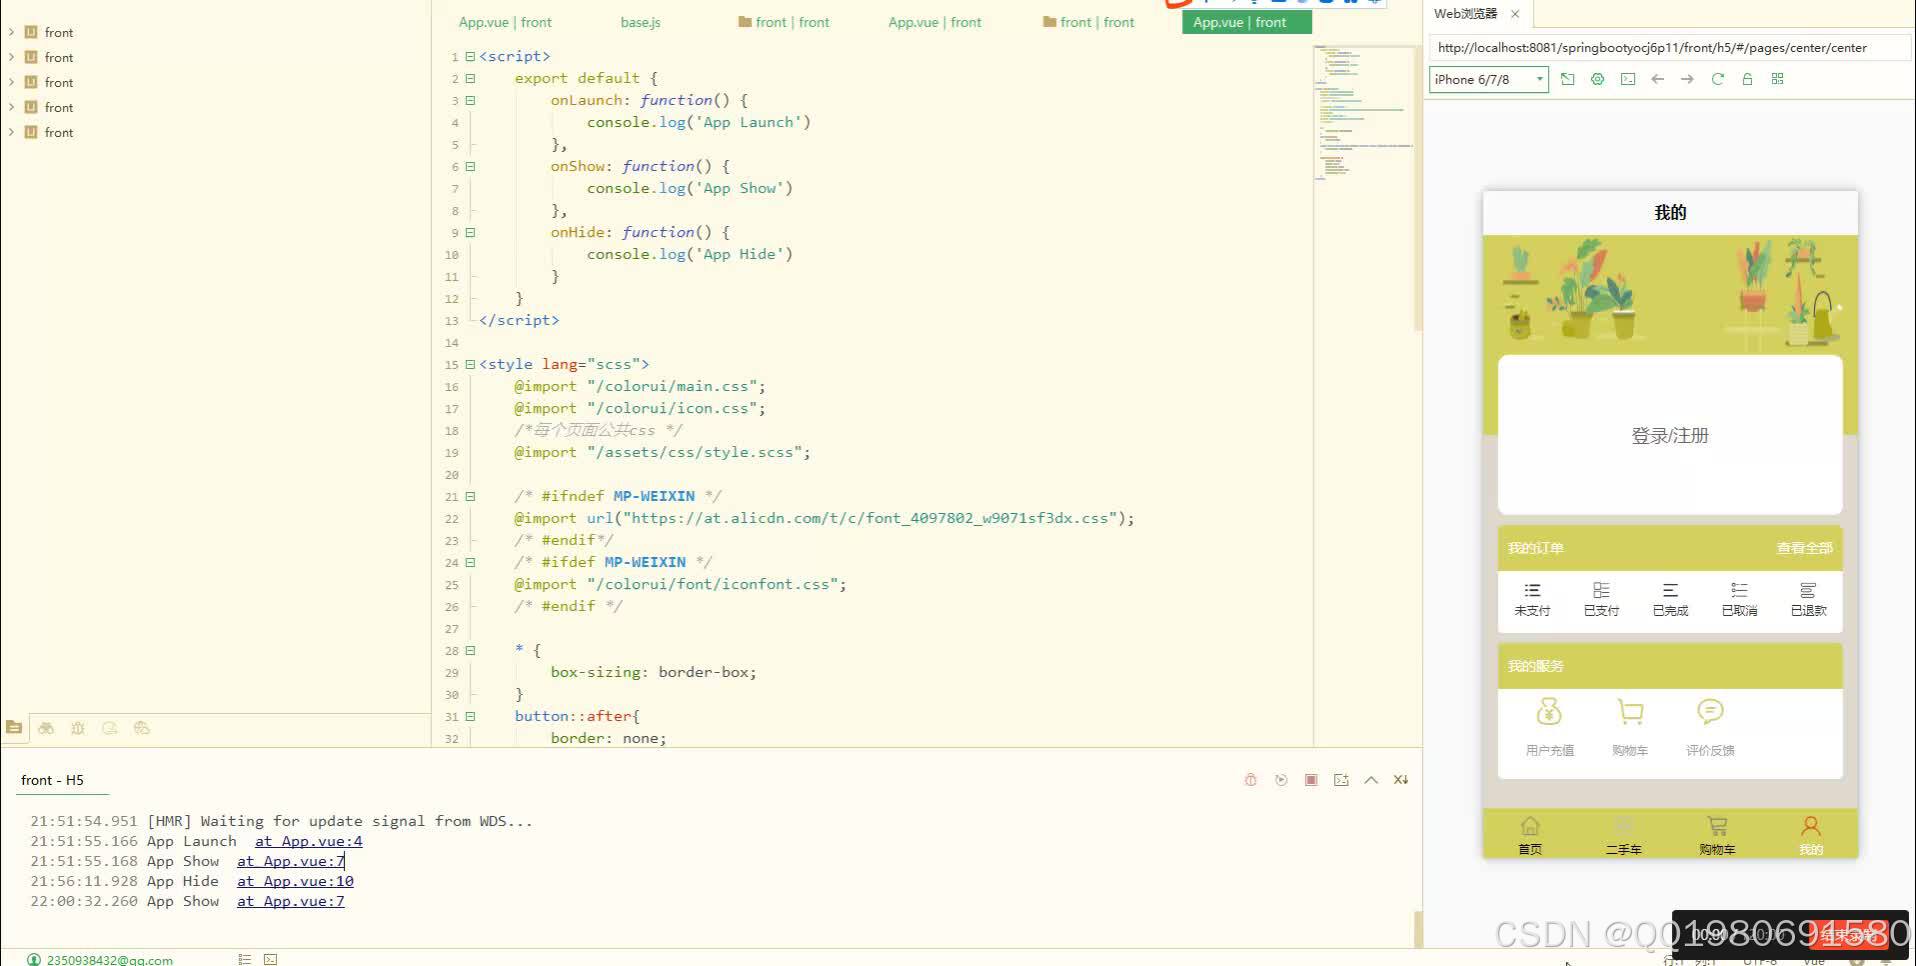Collapse the onShow function fold marker
This screenshot has width=1916, height=966.
(470, 166)
